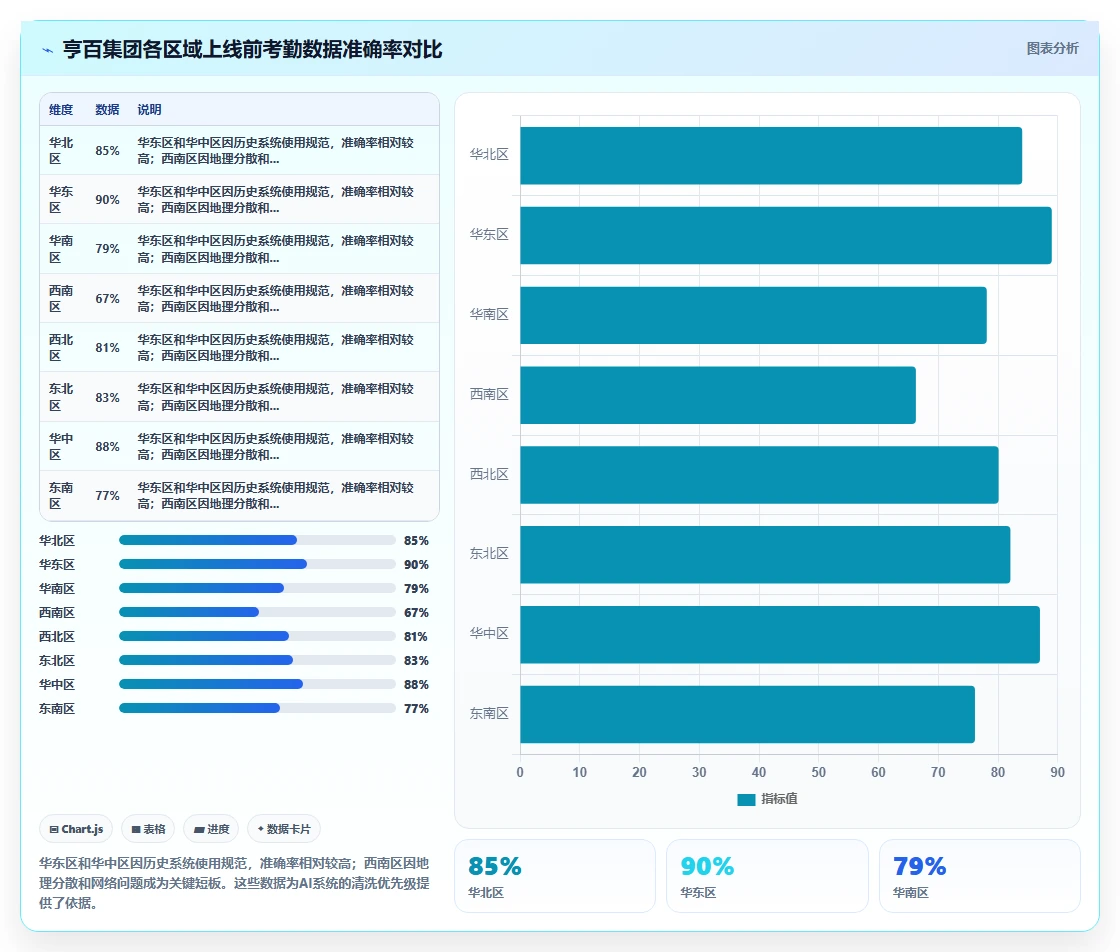Click the 90% cell in the table
This screenshot has height=952, width=1120.
coord(107,200)
